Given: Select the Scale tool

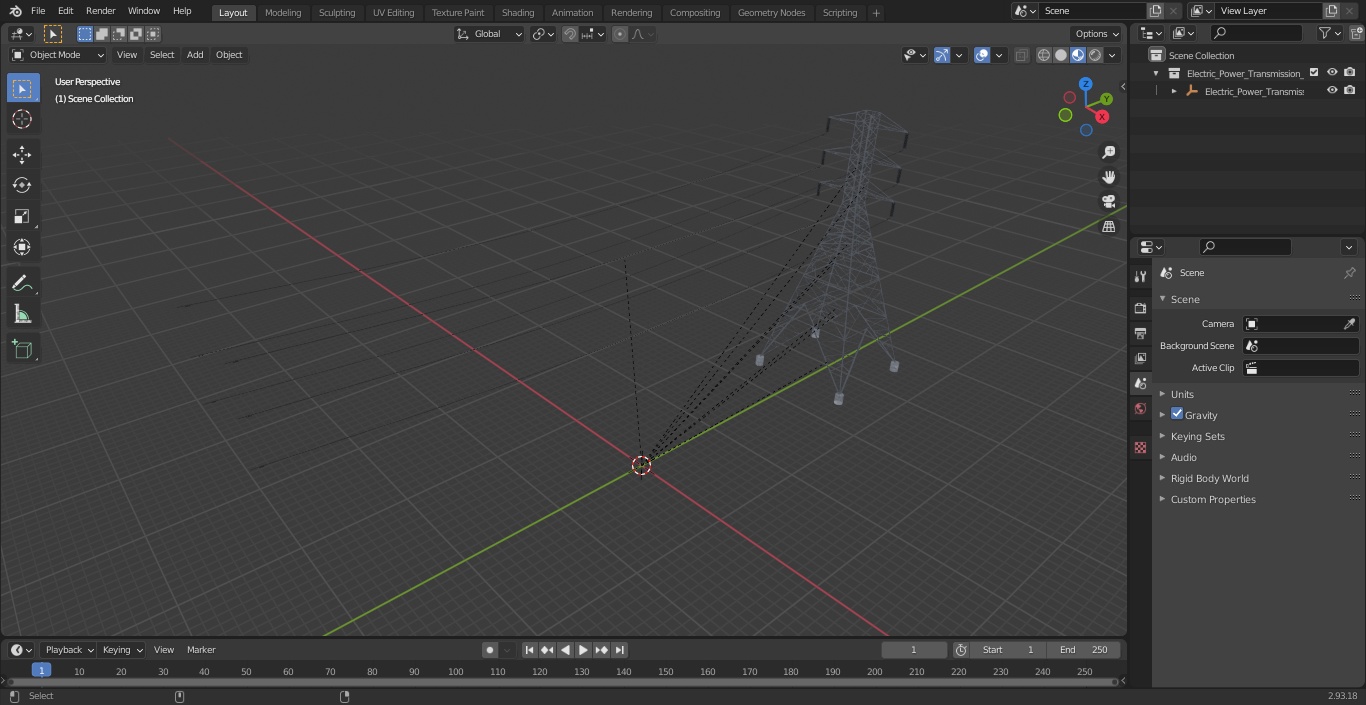Looking at the screenshot, I should (22, 216).
